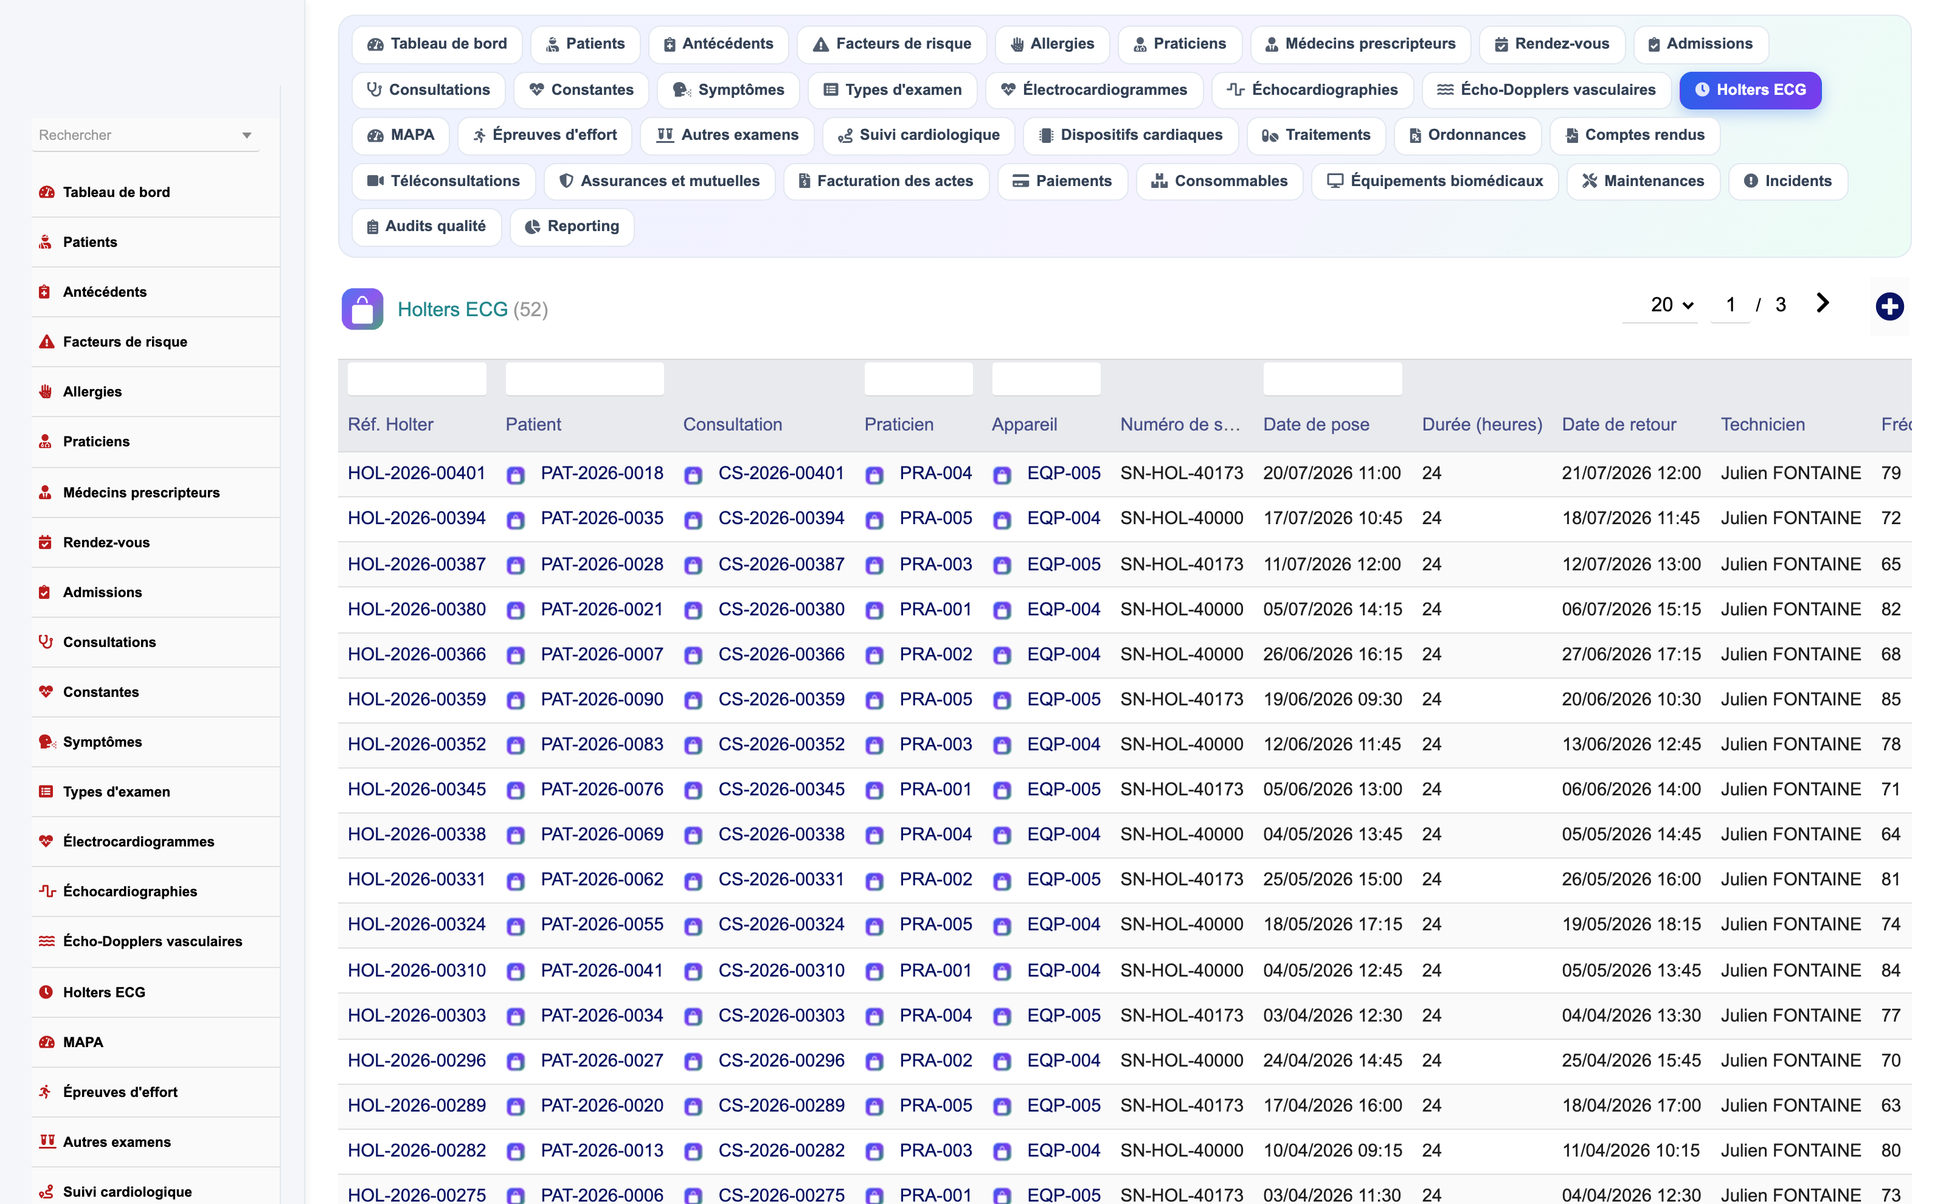Image resolution: width=1946 pixels, height=1204 pixels.
Task: Click the Constantes heartbeat icon in sidebar
Action: 46,692
